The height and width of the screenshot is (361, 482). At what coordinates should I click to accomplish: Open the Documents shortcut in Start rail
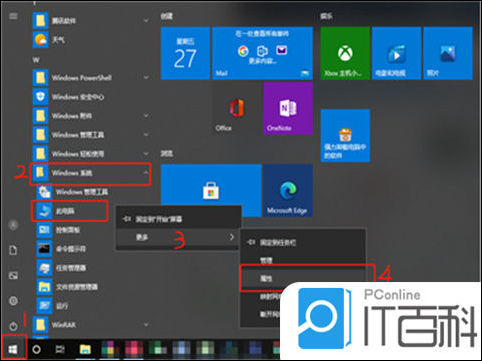pos(13,250)
